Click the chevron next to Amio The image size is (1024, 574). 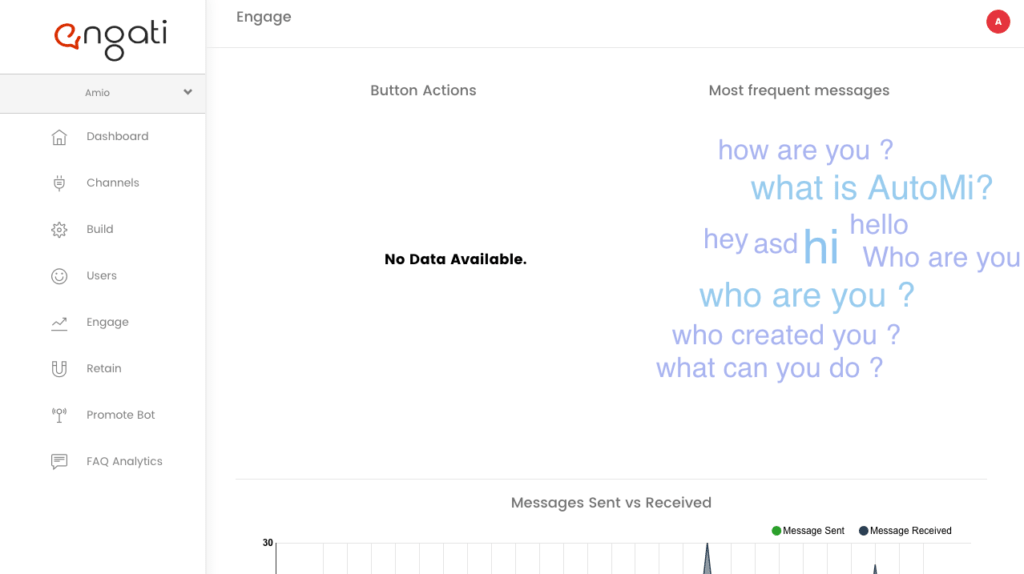click(188, 92)
